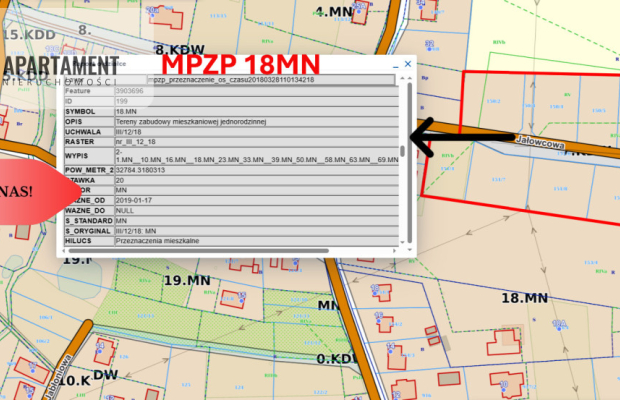This screenshot has height=400, width=620.
Task: Close the feature info popup
Action: [x=408, y=64]
